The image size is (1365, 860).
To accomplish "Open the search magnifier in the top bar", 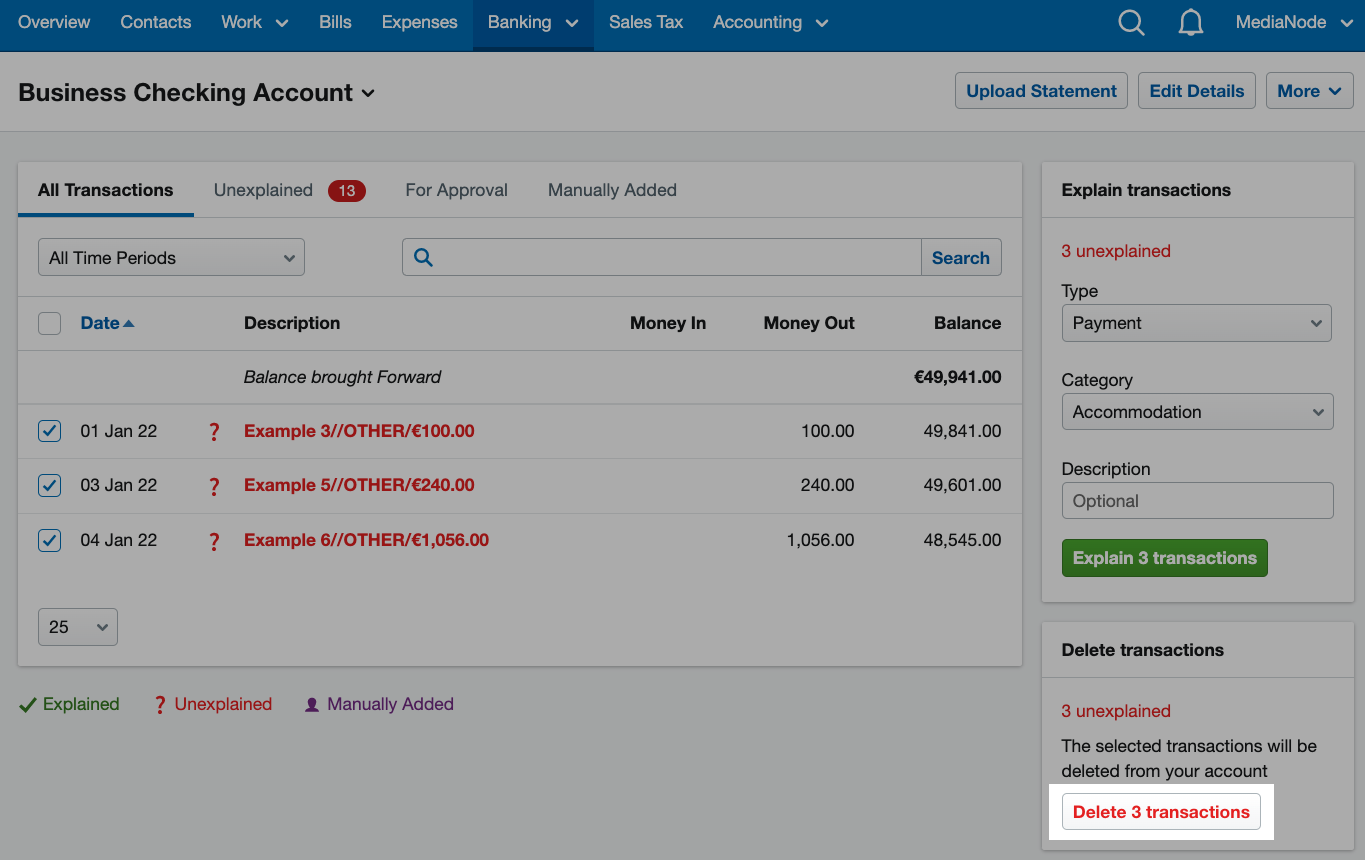I will click(x=1131, y=22).
